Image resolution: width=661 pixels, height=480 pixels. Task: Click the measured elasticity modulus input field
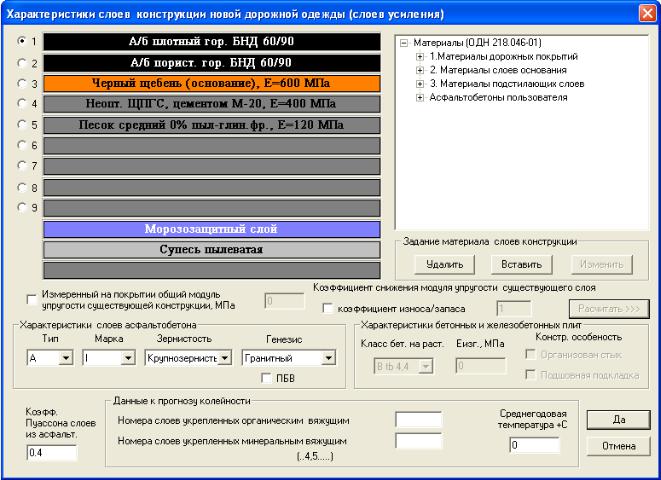coord(284,301)
